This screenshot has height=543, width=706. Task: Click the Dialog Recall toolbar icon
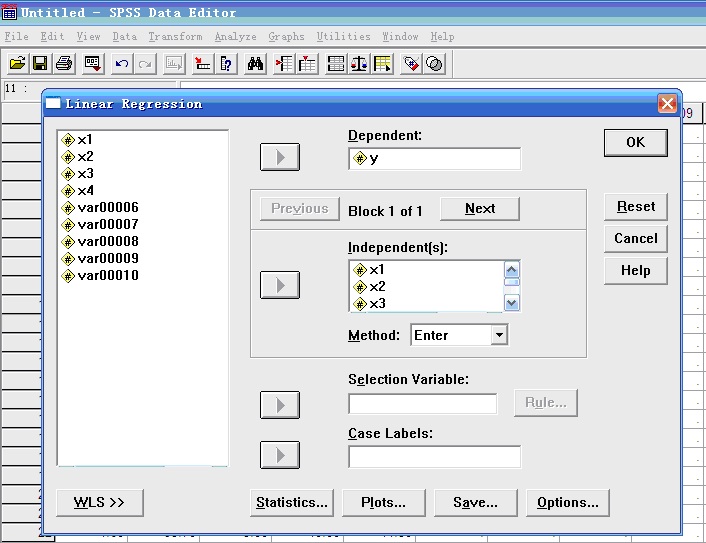click(x=92, y=63)
